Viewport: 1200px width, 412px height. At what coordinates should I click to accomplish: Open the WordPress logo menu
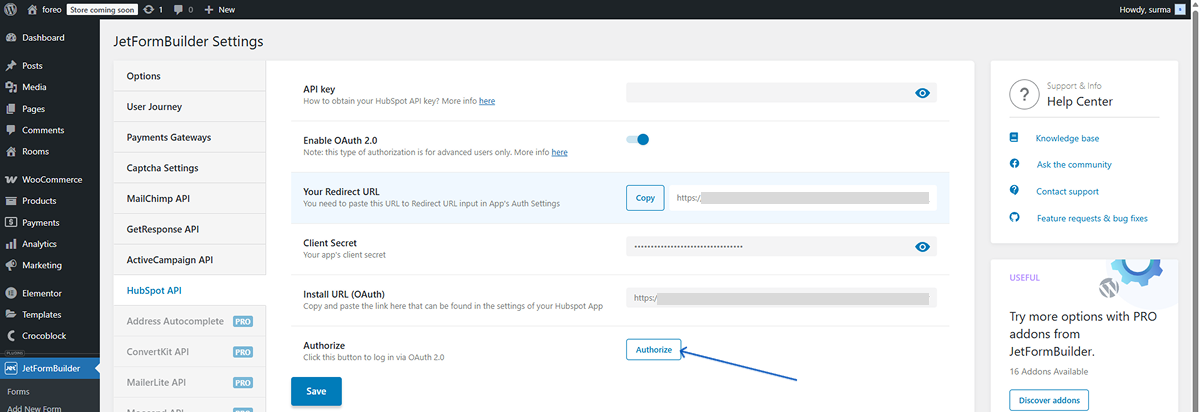click(x=10, y=9)
